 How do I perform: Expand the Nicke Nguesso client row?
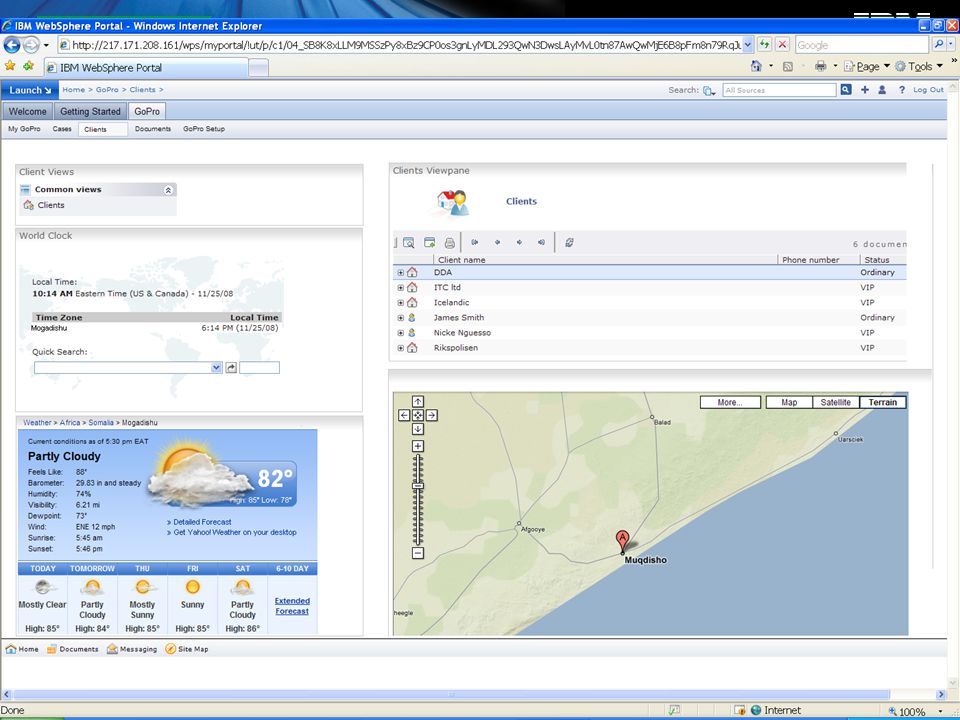point(400,333)
